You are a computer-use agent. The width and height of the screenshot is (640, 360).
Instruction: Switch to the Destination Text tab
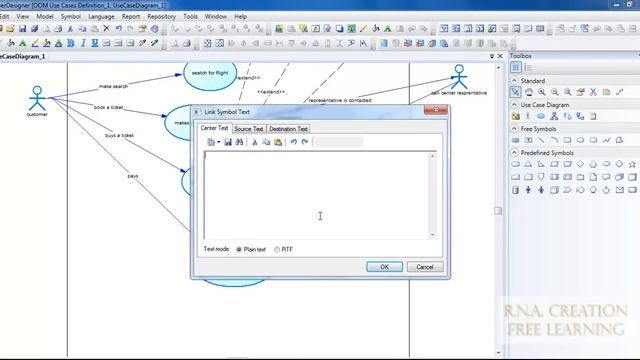click(x=288, y=129)
